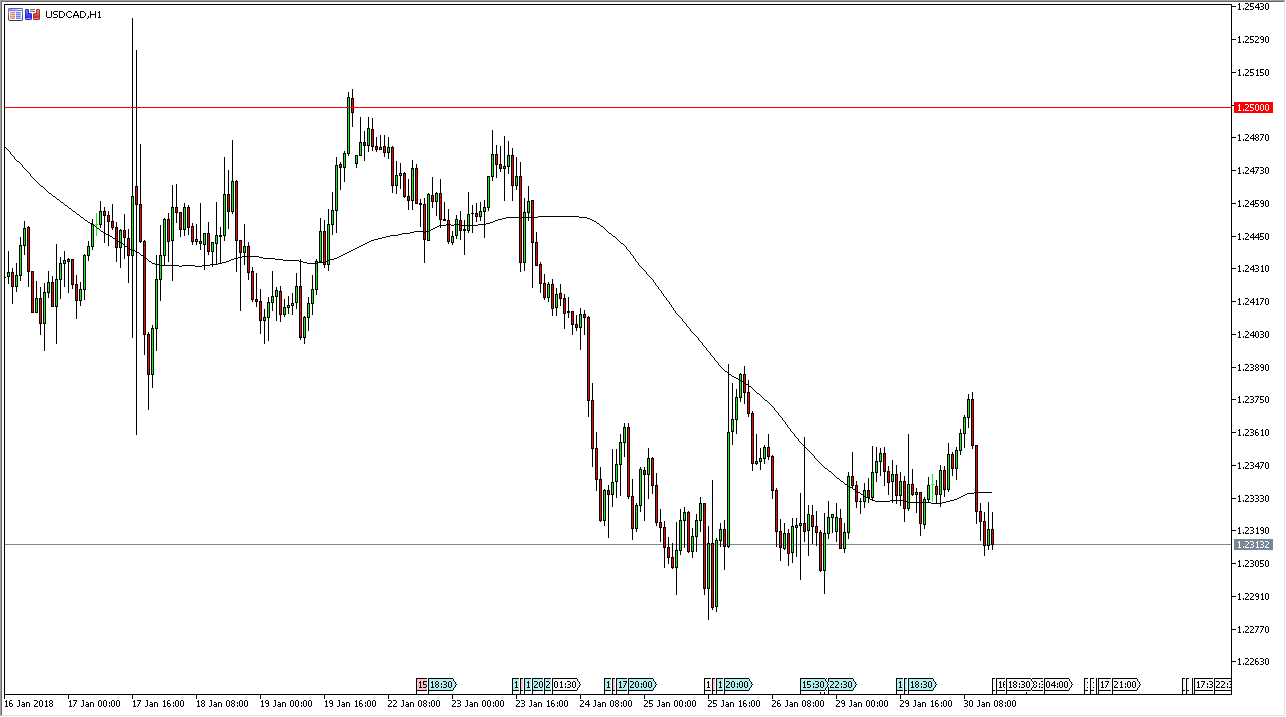Click the blue and red icon before USDCAD,H1
Image resolution: width=1286 pixels, height=717 pixels.
click(x=34, y=14)
